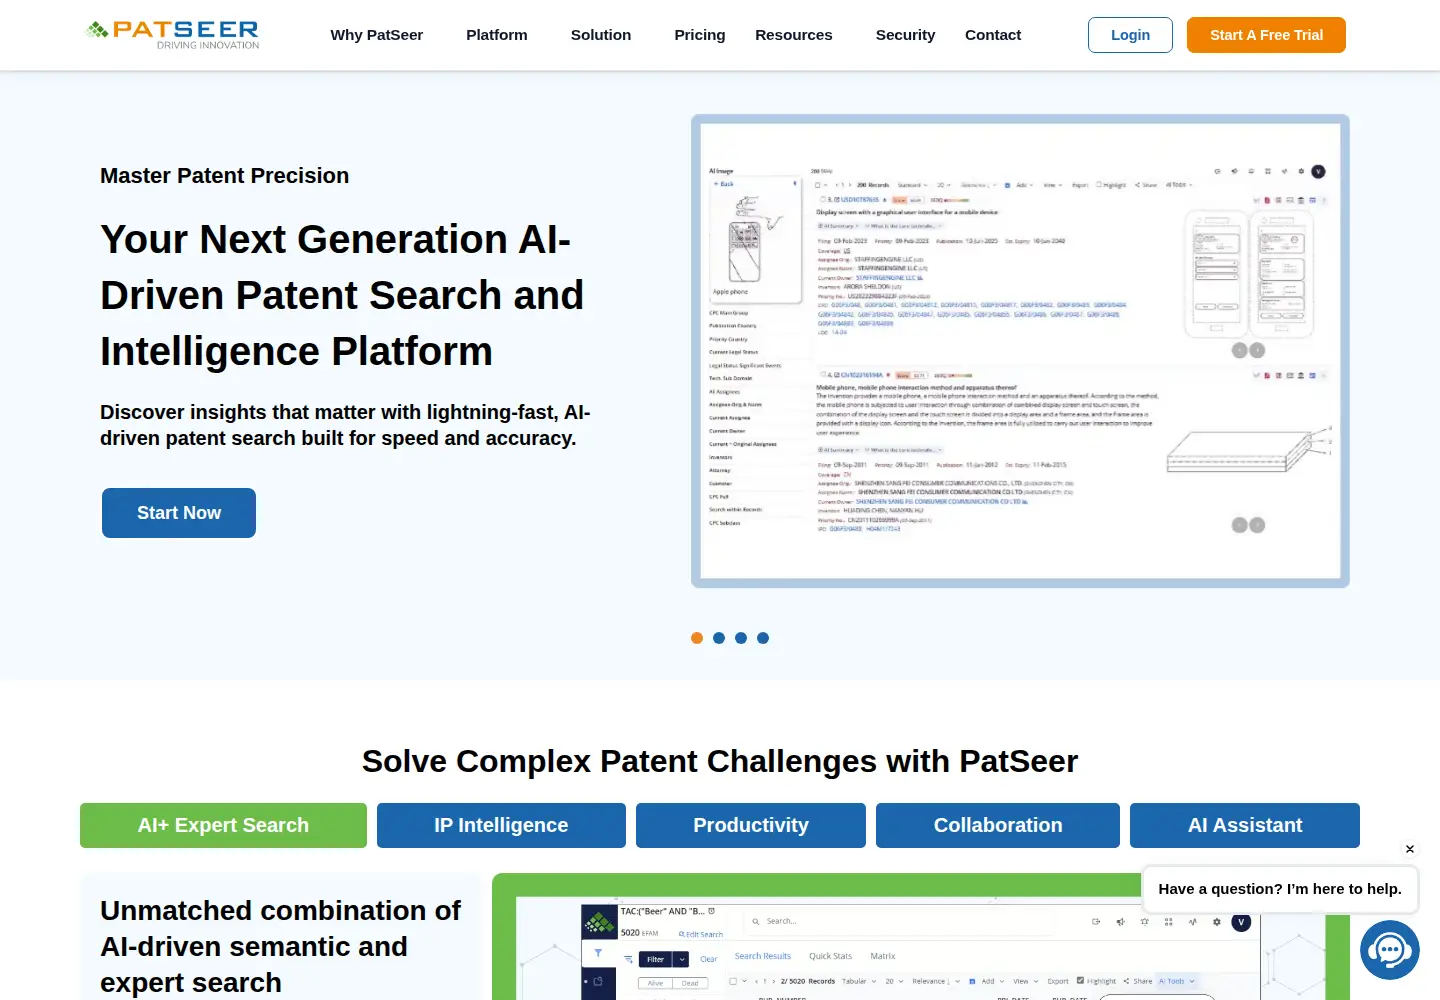The width and height of the screenshot is (1440, 1000).
Task: Click the hero patent search screenshot image
Action: click(1020, 351)
